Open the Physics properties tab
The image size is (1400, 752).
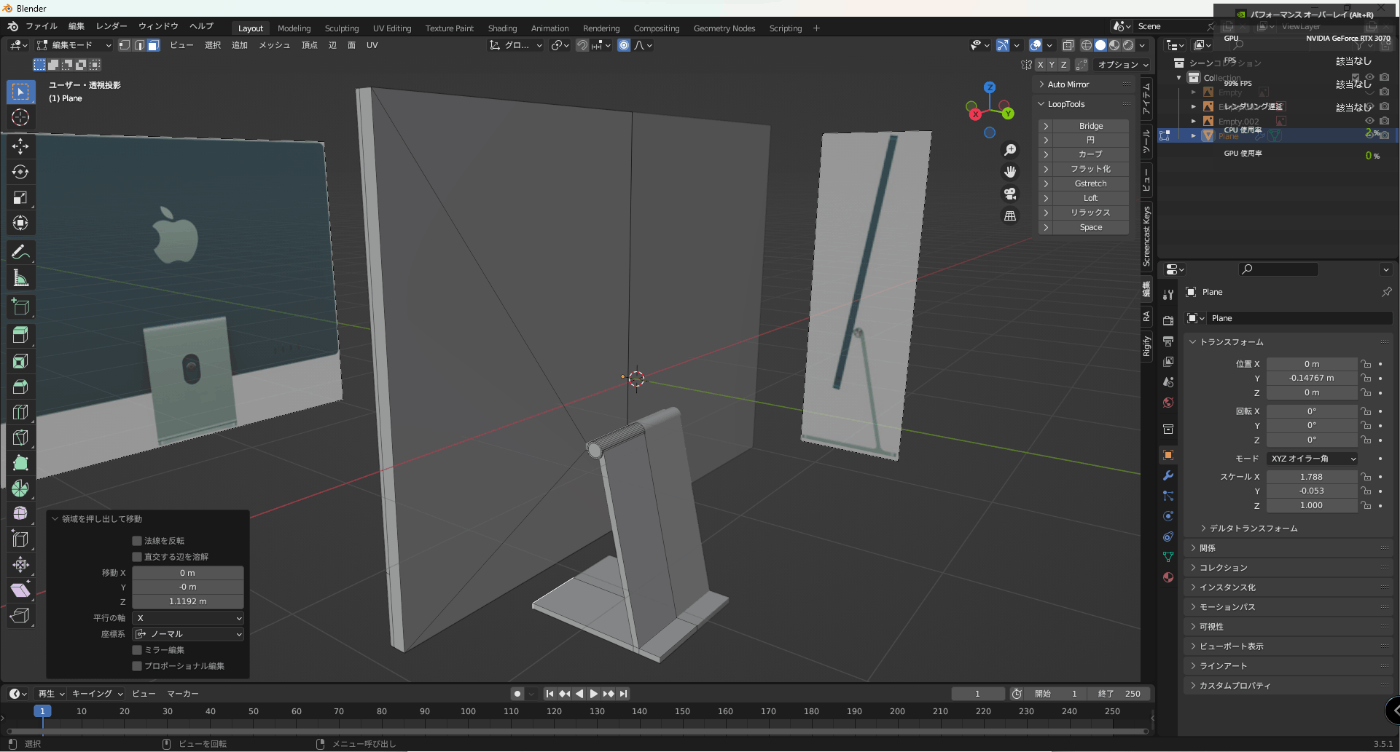1168,516
